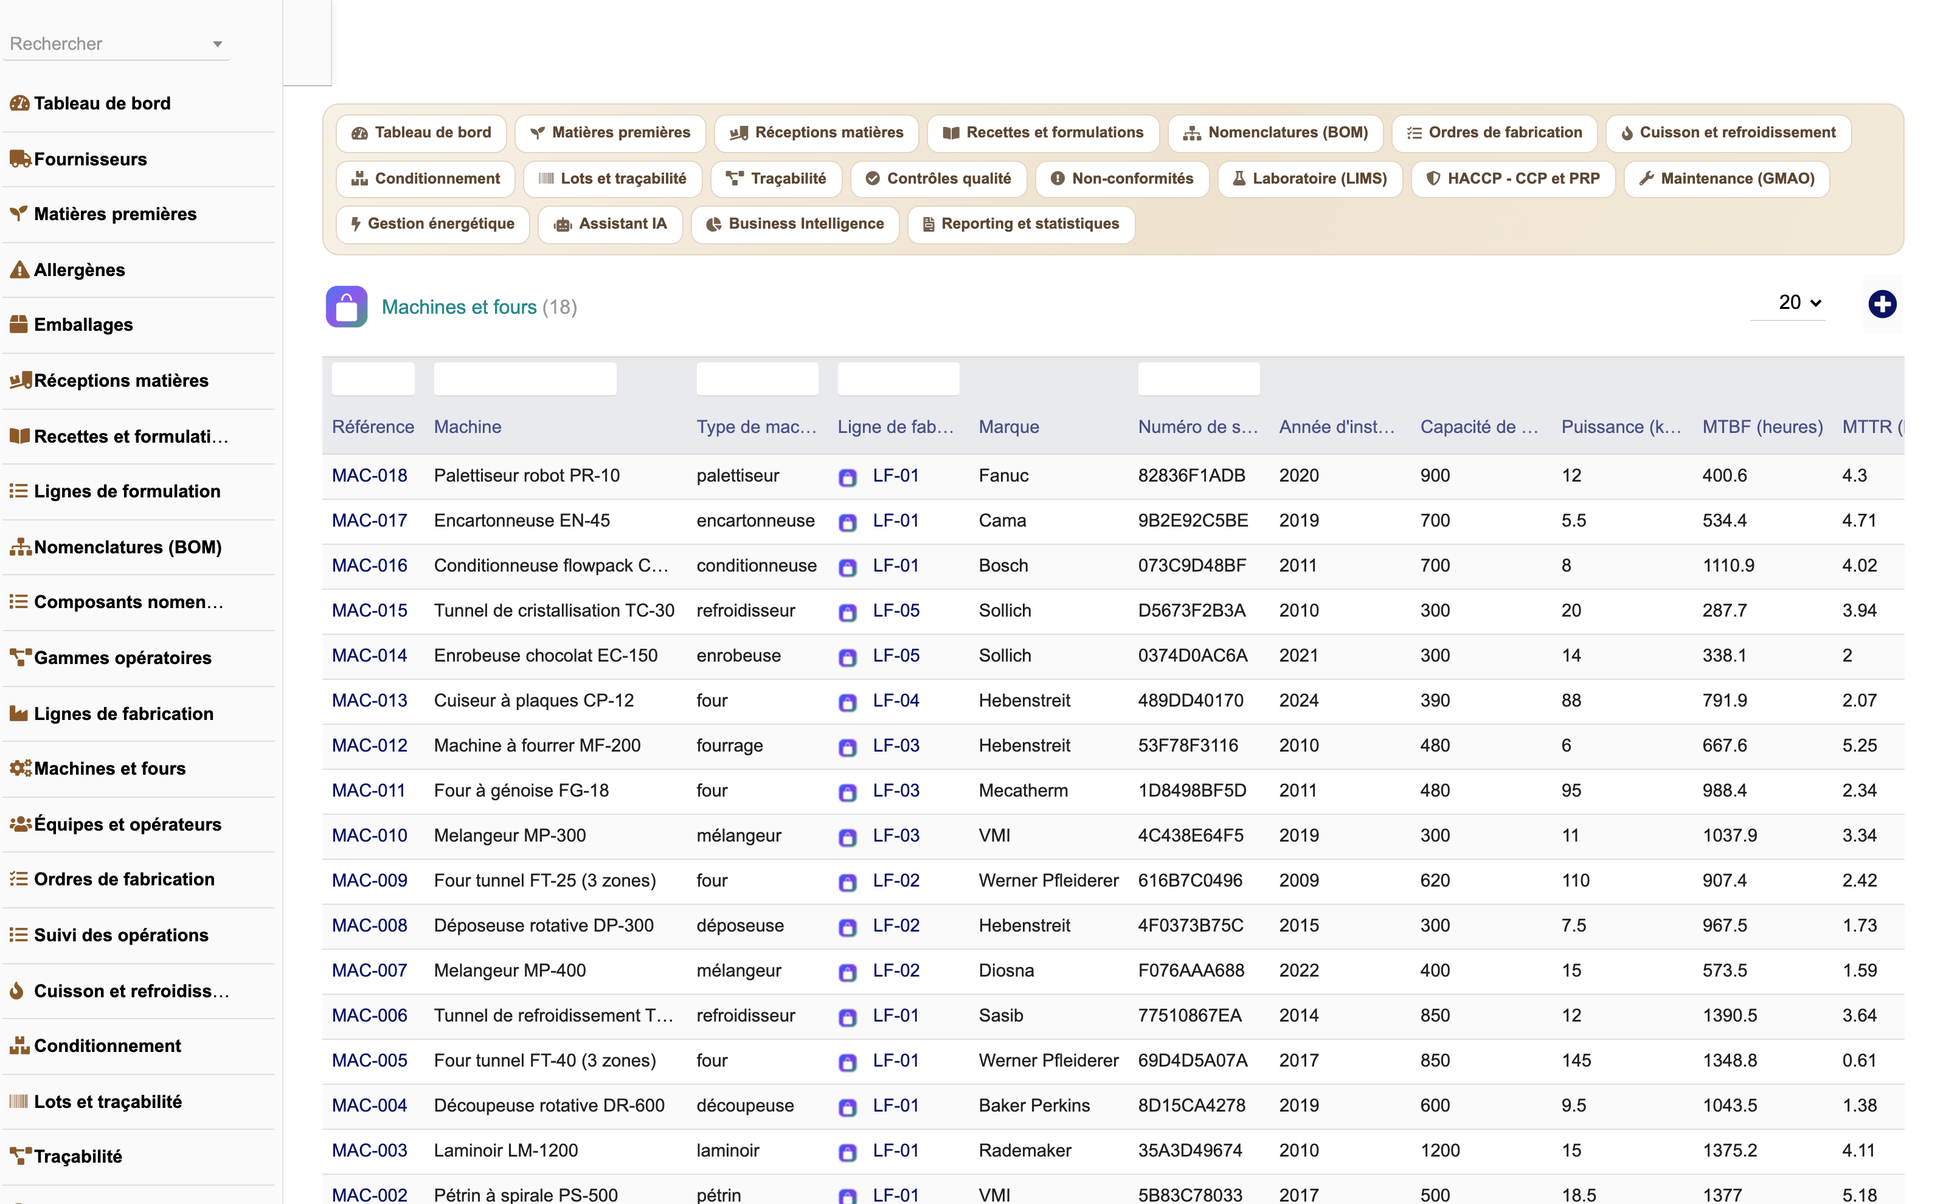This screenshot has width=1946, height=1204.
Task: Click the line icon in the MAC-013 row
Action: 847,702
